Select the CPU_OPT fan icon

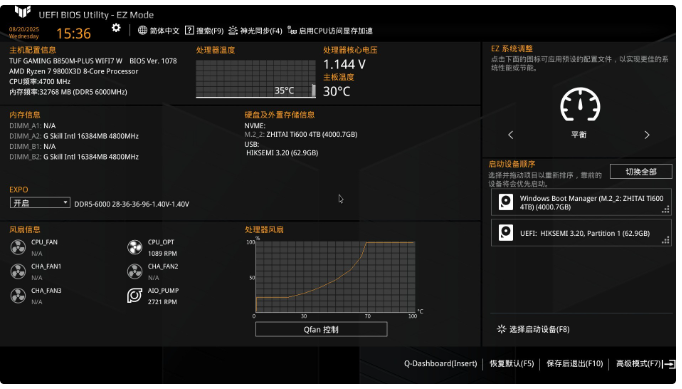point(135,247)
